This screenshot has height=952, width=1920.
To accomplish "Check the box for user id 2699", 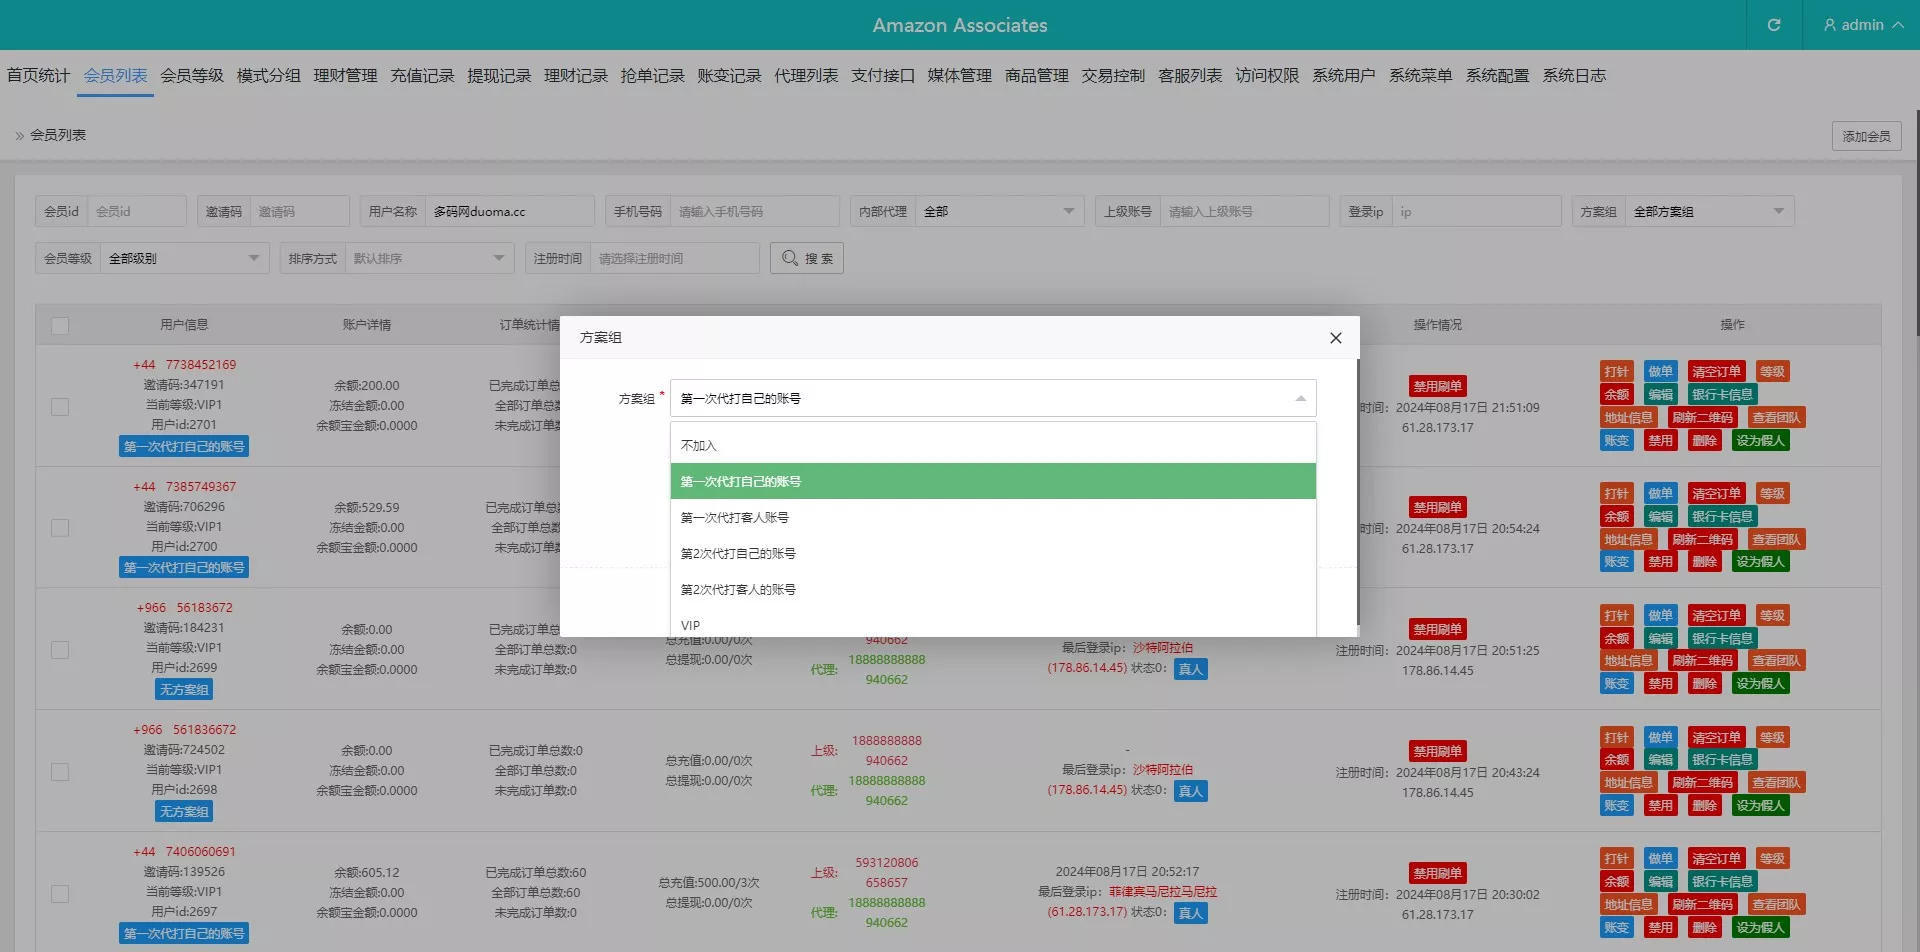I will tap(60, 650).
